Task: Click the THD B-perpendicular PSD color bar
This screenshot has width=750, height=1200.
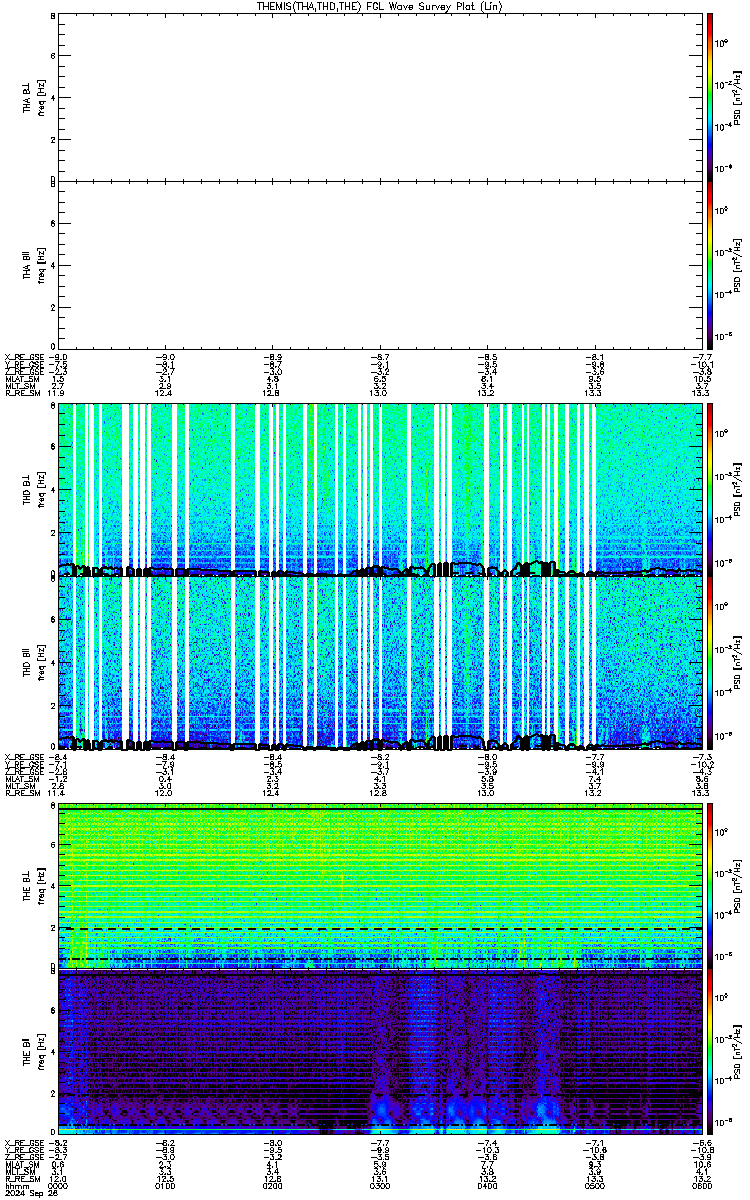Action: (x=710, y=490)
